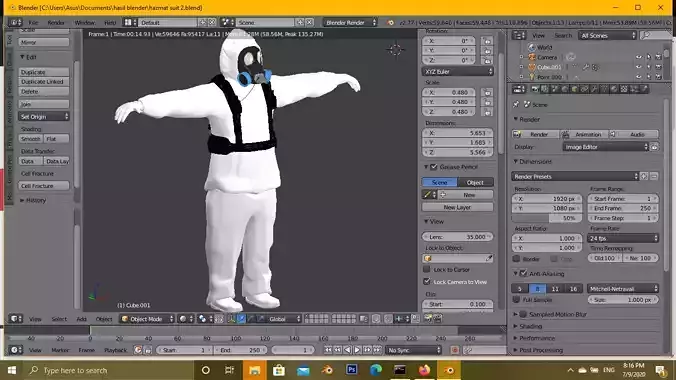This screenshot has height=380, width=676.
Task: Click the screen layout browse icon beside Default
Action: point(130,22)
